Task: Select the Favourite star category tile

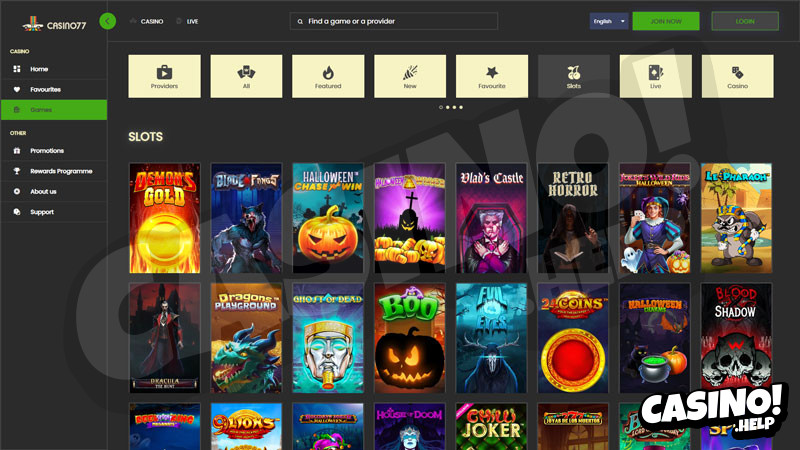Action: point(492,76)
